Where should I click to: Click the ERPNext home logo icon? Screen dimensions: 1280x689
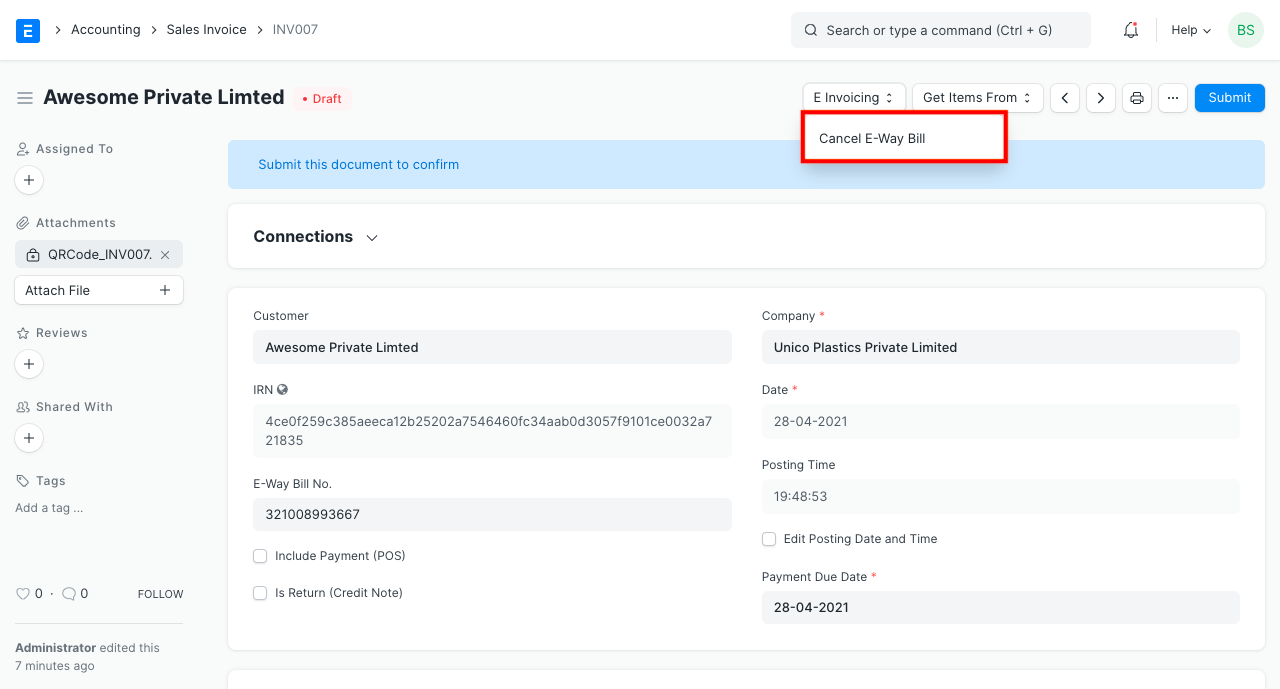tap(28, 30)
